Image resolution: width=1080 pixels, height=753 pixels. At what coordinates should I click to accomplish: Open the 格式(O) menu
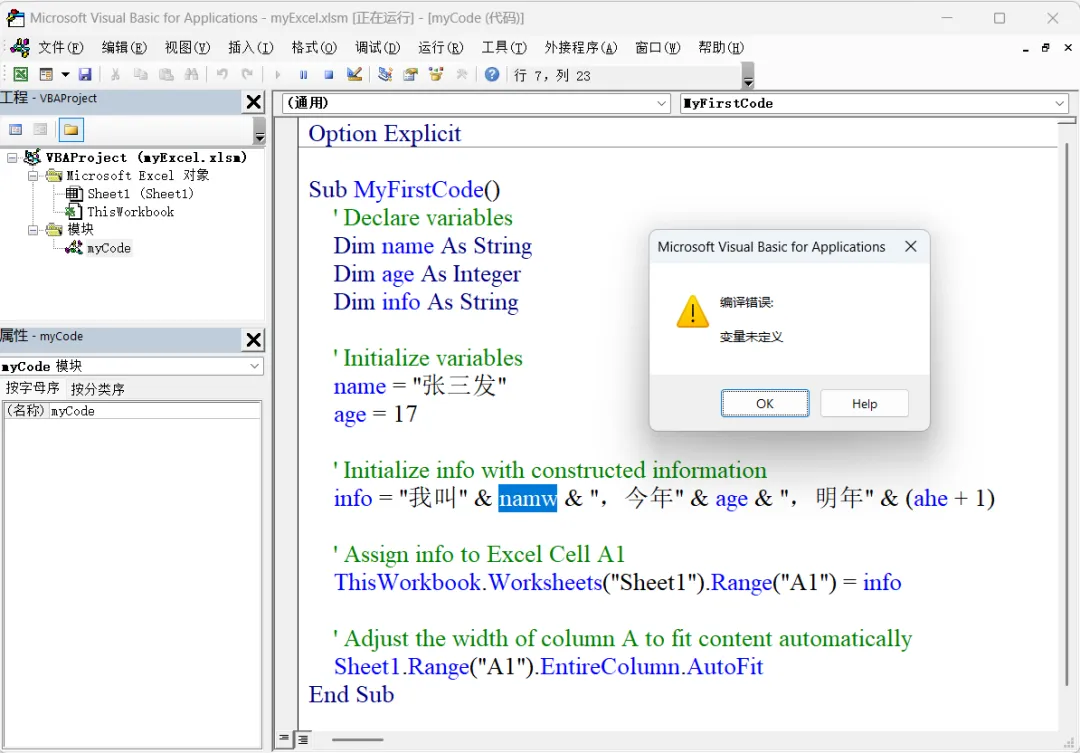point(314,48)
